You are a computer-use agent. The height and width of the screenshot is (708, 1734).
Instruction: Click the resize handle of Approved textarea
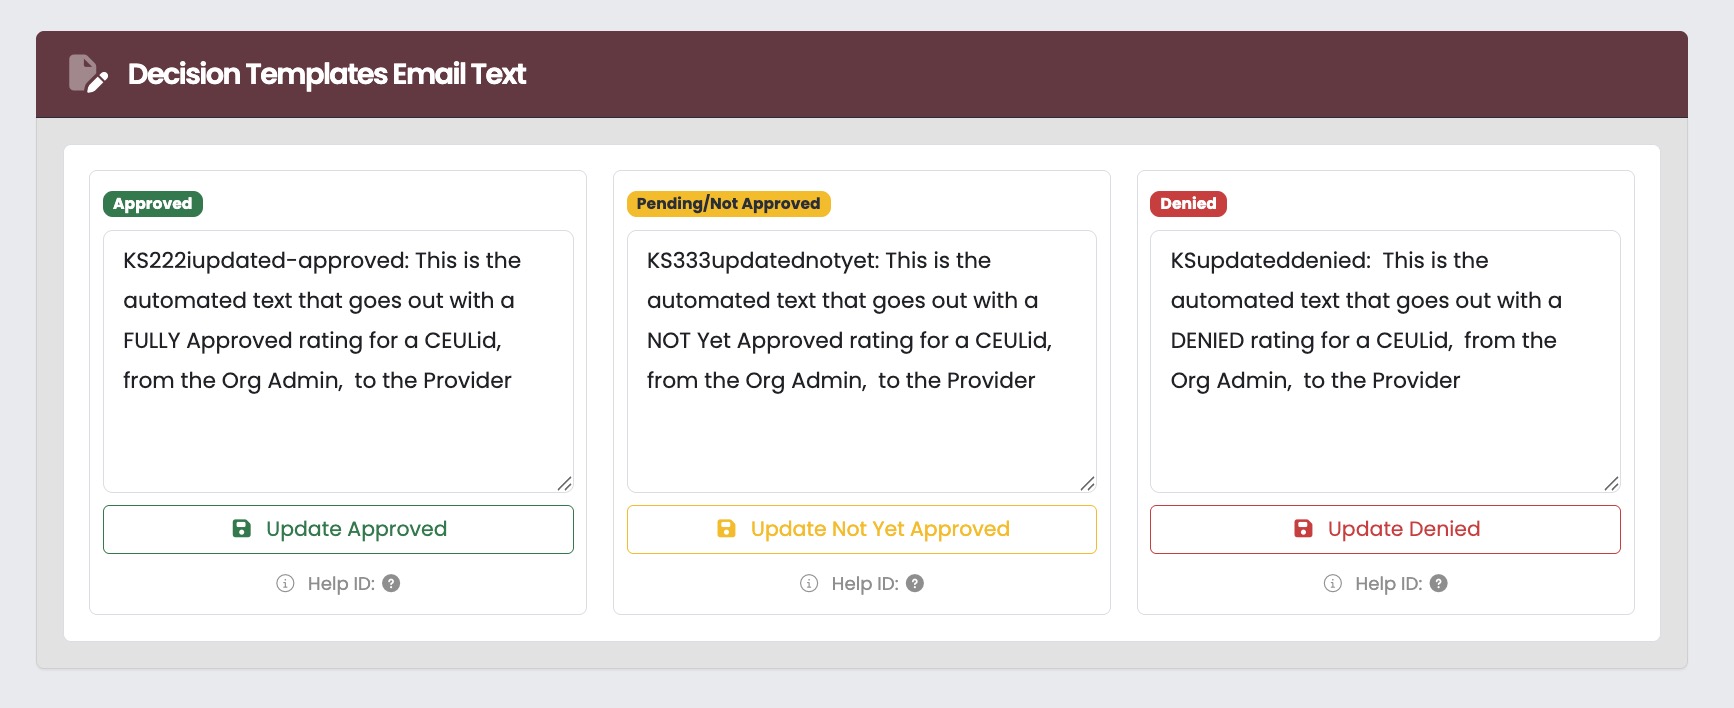click(x=565, y=484)
